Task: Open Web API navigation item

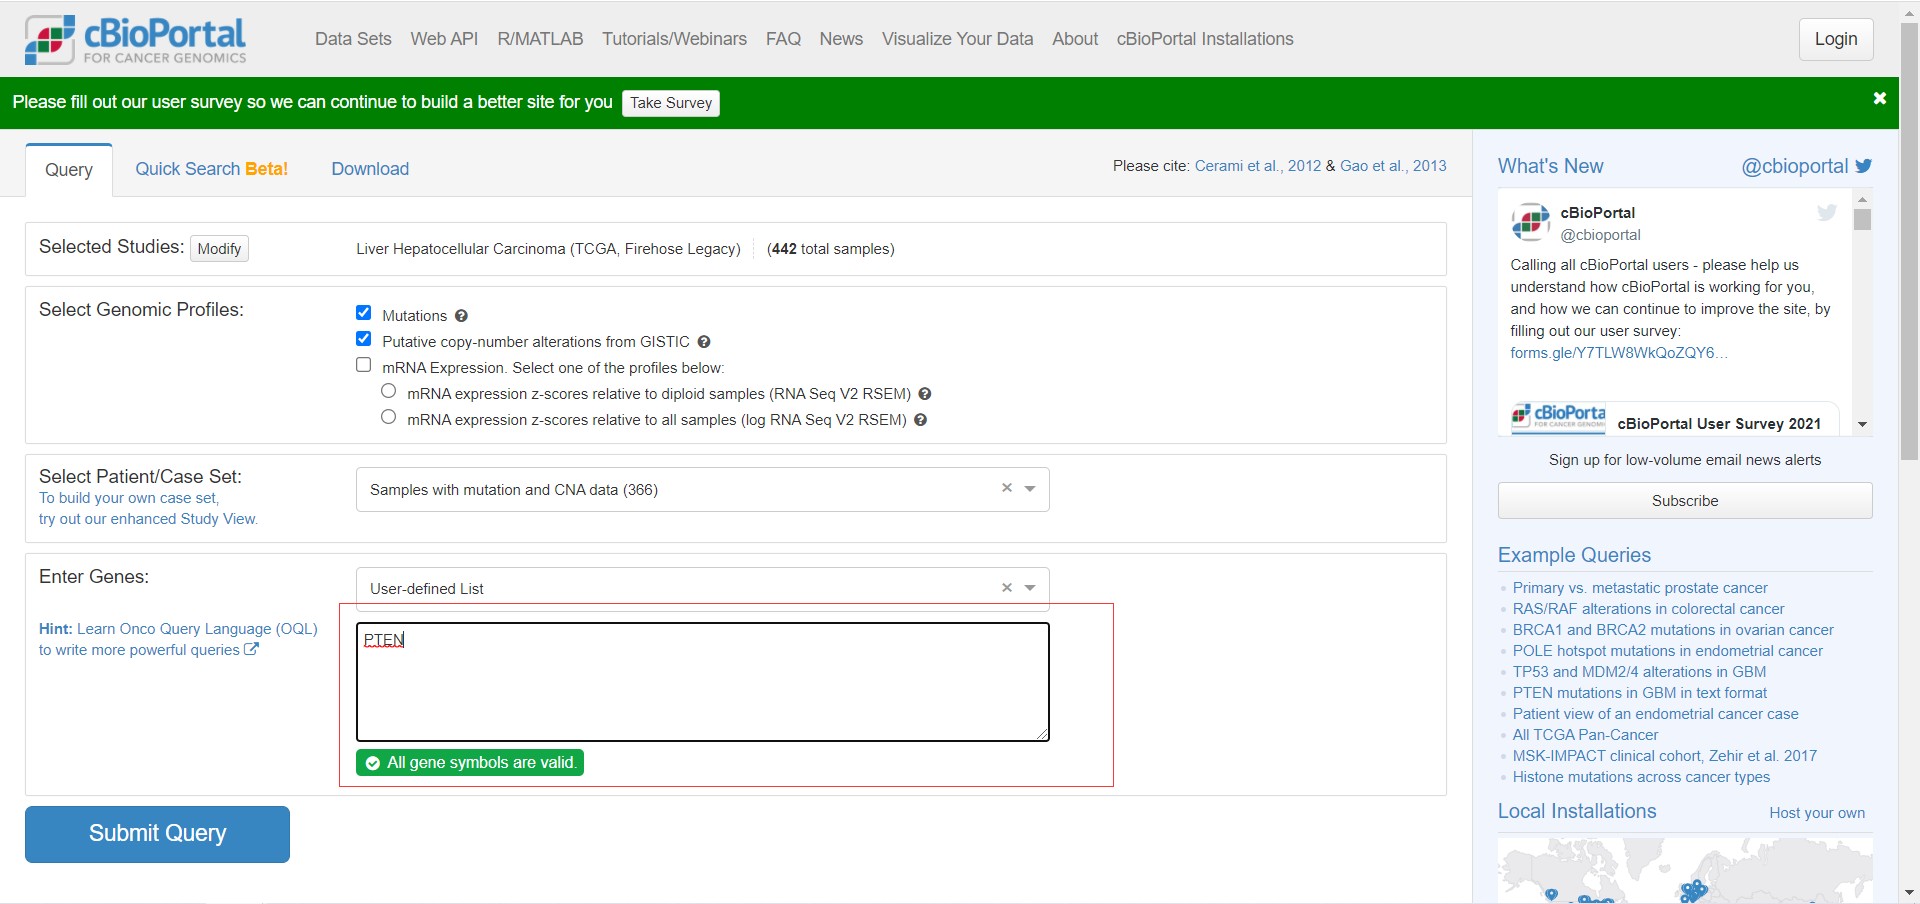Action: tap(444, 39)
